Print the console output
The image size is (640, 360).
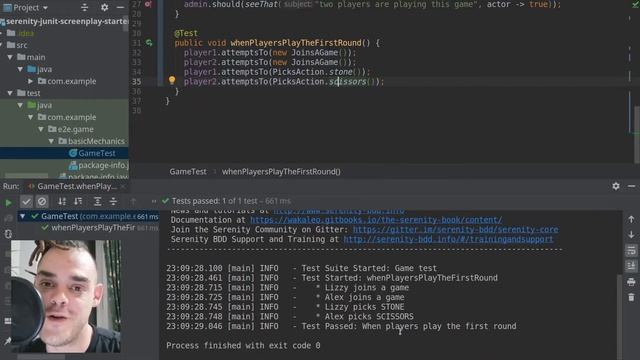[631, 282]
